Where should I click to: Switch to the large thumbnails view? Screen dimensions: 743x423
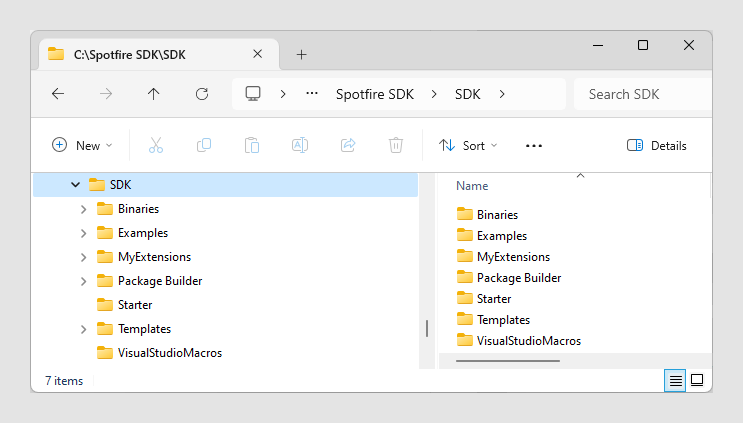(x=697, y=380)
